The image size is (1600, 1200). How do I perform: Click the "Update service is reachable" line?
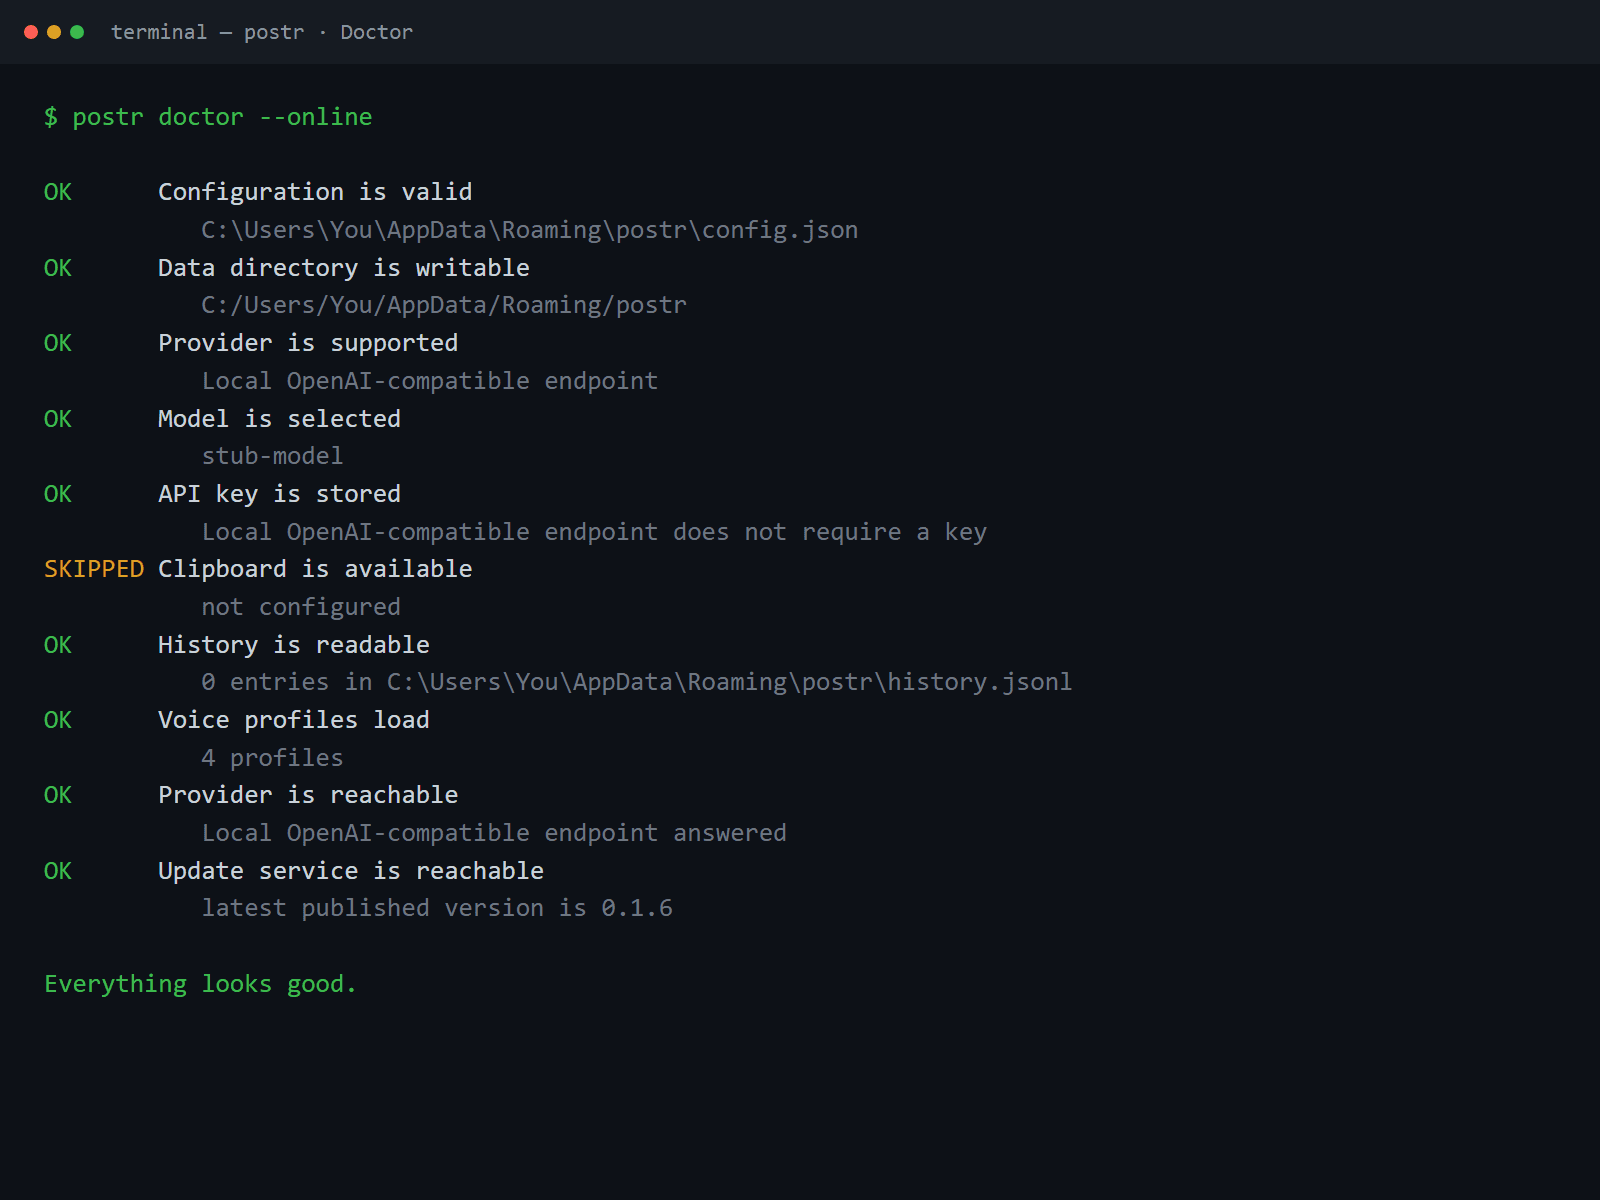coord(351,871)
